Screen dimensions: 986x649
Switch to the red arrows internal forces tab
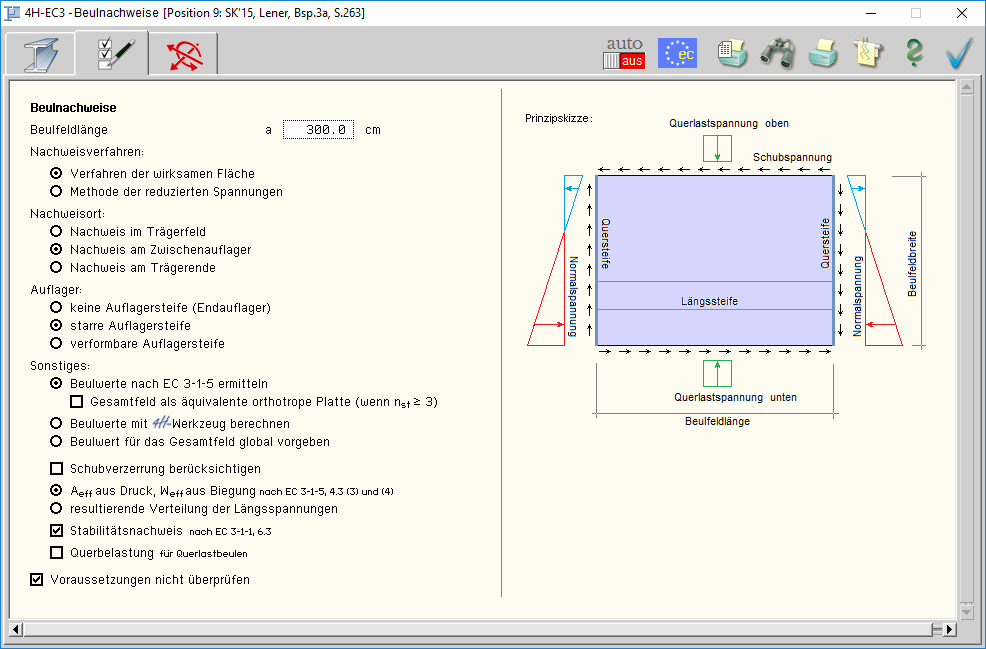pyautogui.click(x=183, y=53)
